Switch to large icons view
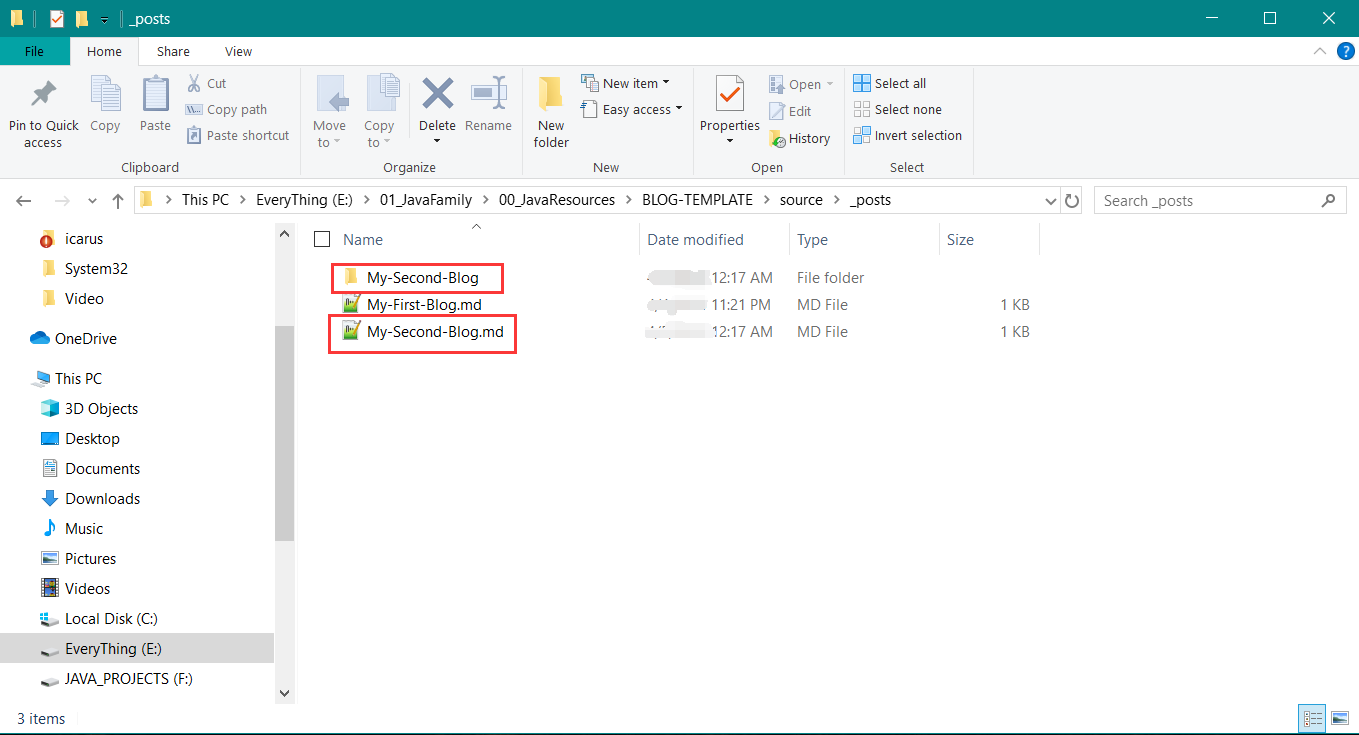Image resolution: width=1359 pixels, height=735 pixels. click(1339, 718)
